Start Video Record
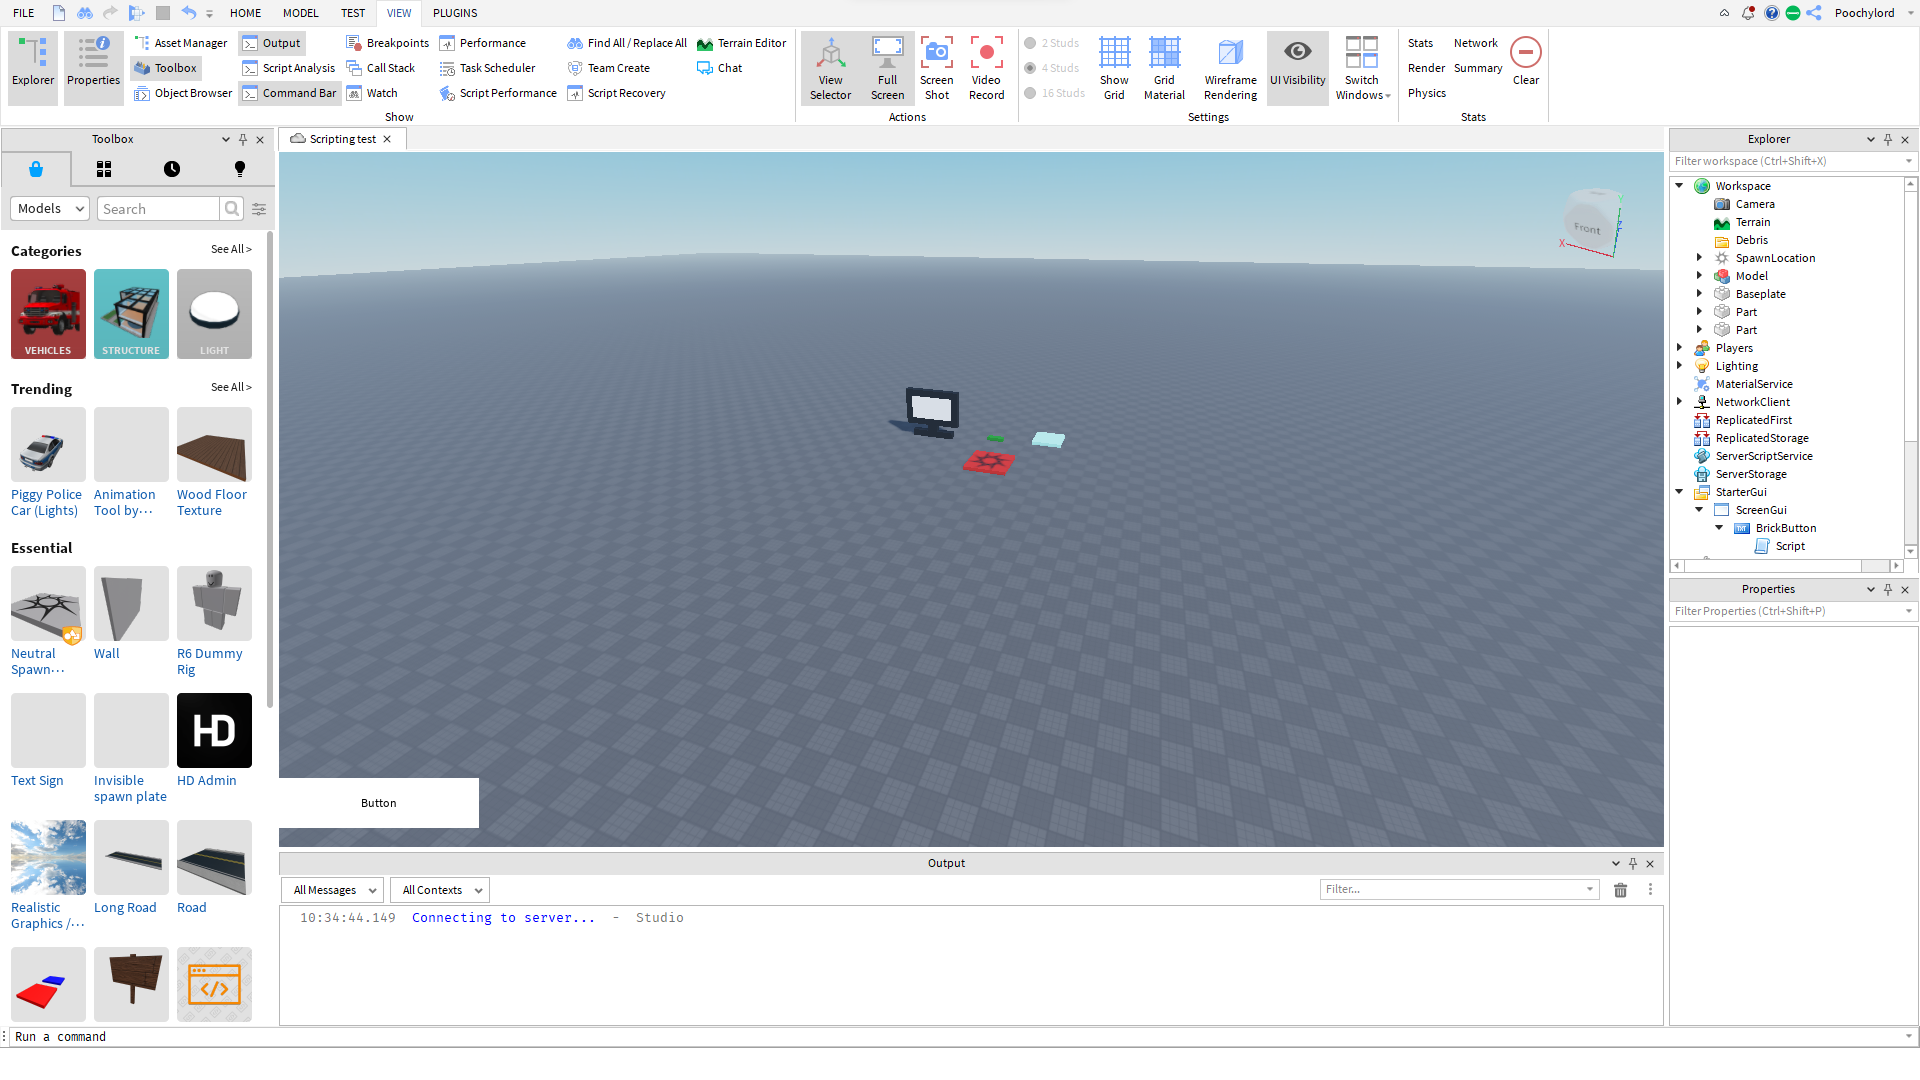This screenshot has height=1080, width=1920. 987,68
